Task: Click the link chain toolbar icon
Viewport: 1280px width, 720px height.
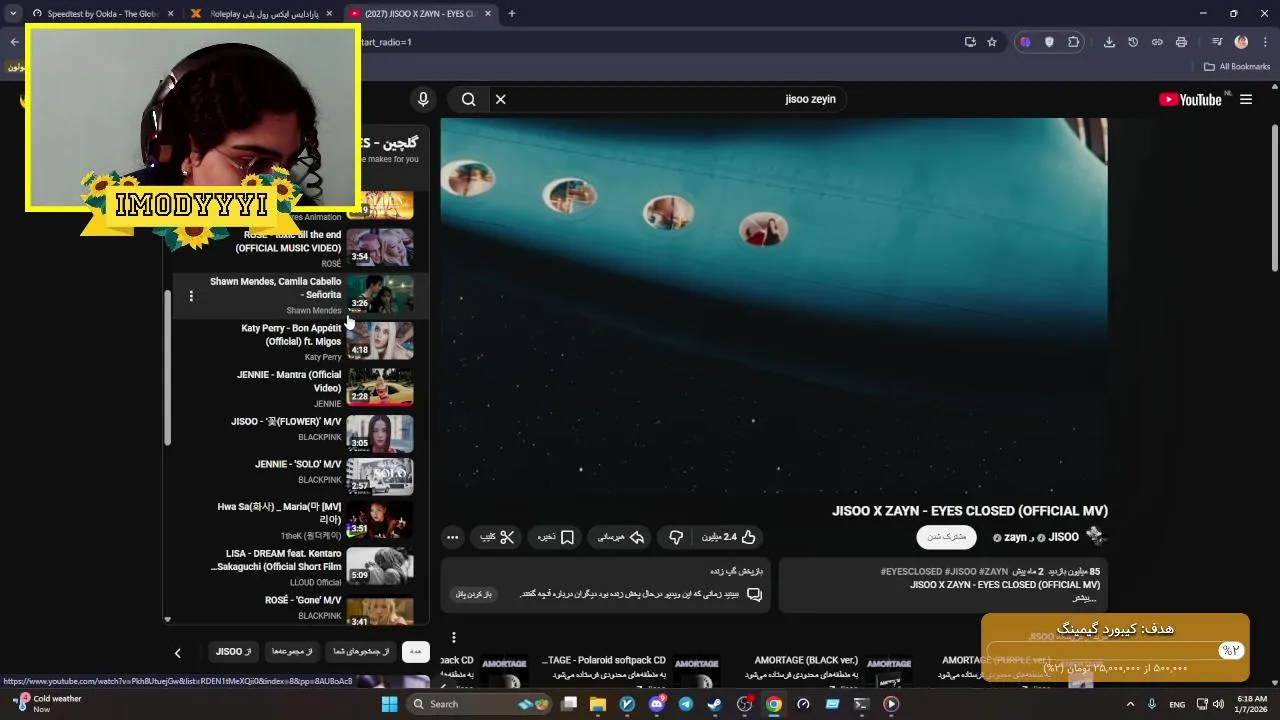Action: point(1157,42)
